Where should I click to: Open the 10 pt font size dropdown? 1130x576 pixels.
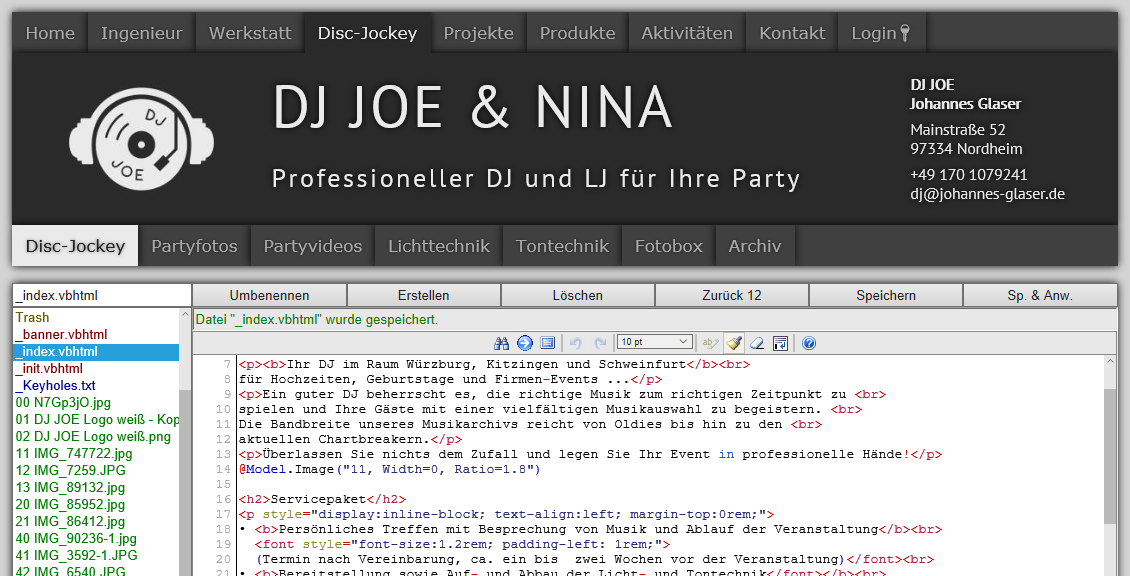click(x=654, y=342)
